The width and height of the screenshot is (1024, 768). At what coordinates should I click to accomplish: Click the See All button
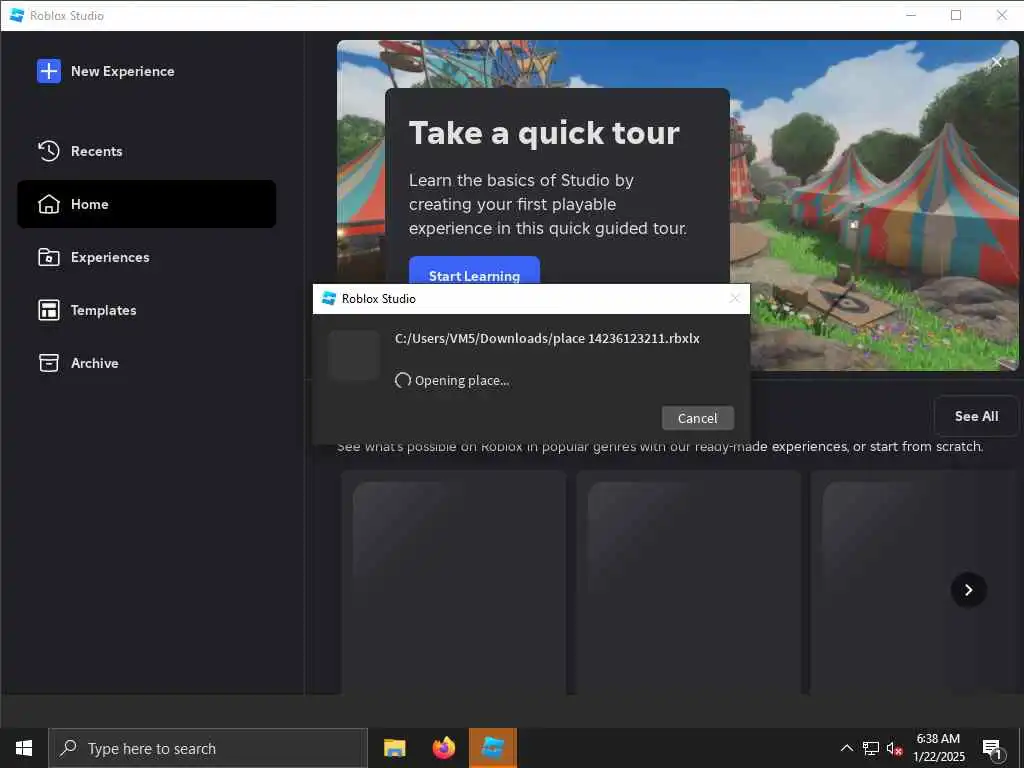[976, 416]
